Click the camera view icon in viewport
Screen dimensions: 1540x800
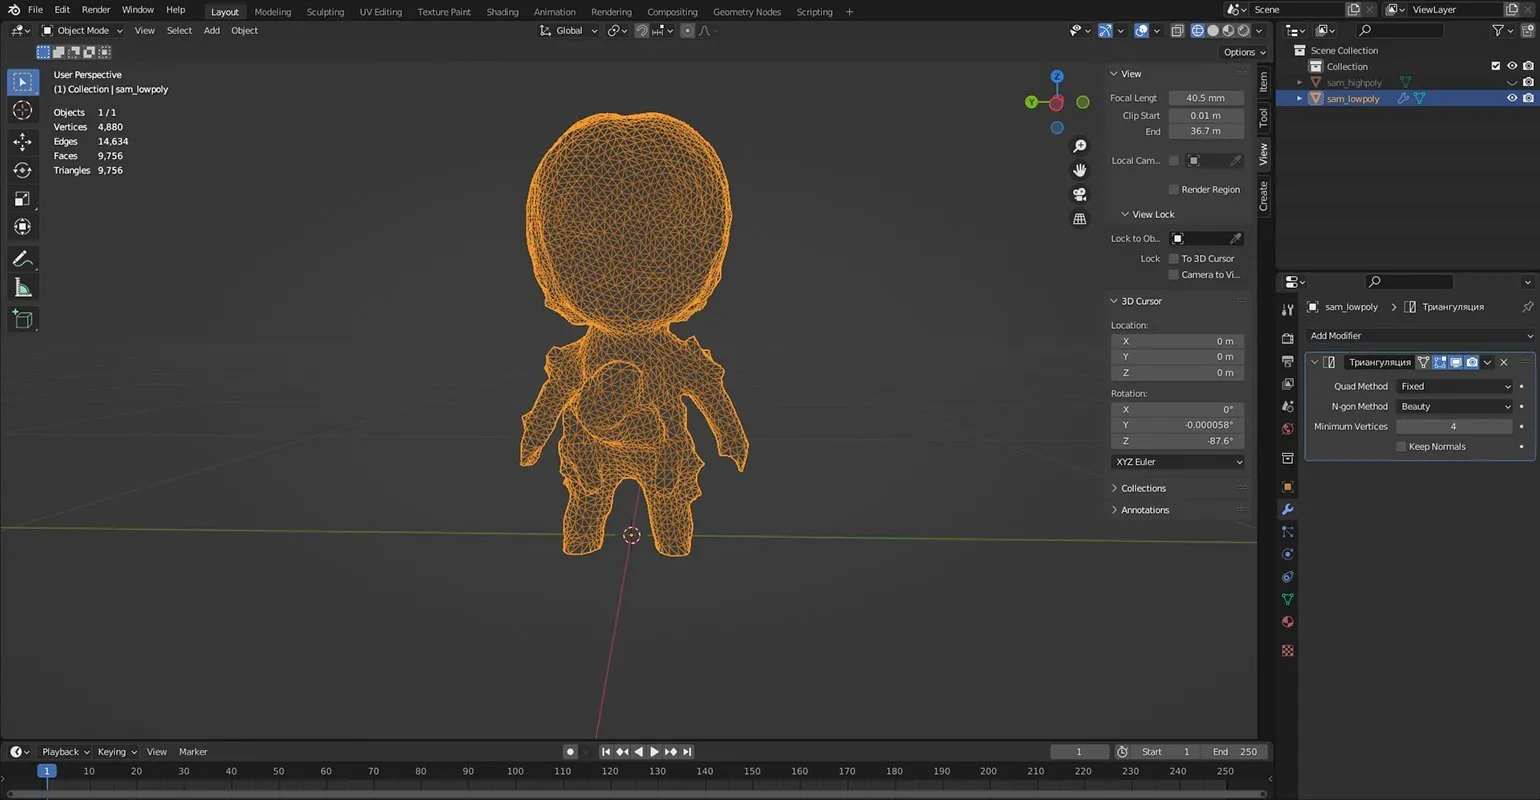point(1080,194)
